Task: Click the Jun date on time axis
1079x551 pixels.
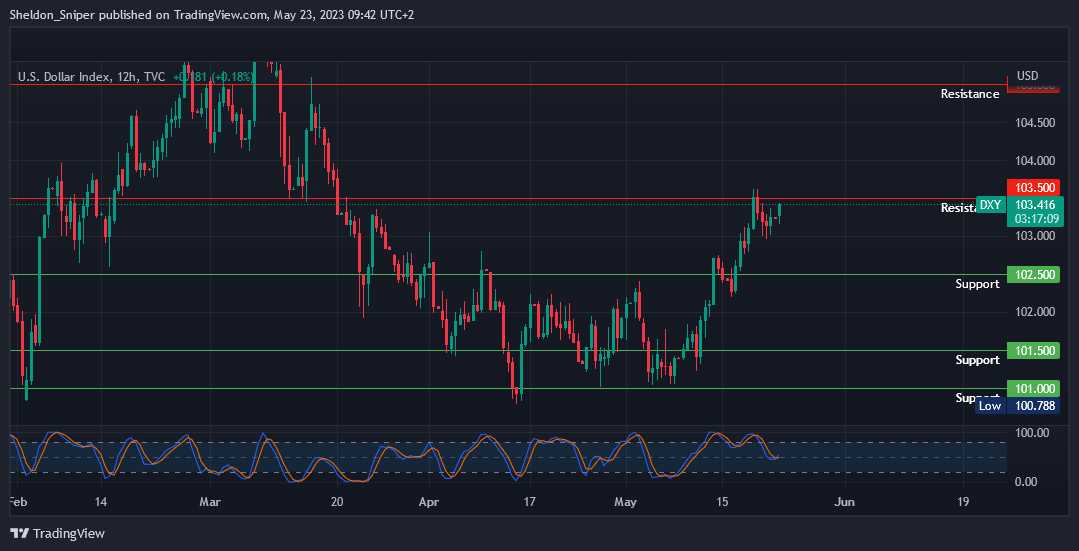Action: (844, 501)
